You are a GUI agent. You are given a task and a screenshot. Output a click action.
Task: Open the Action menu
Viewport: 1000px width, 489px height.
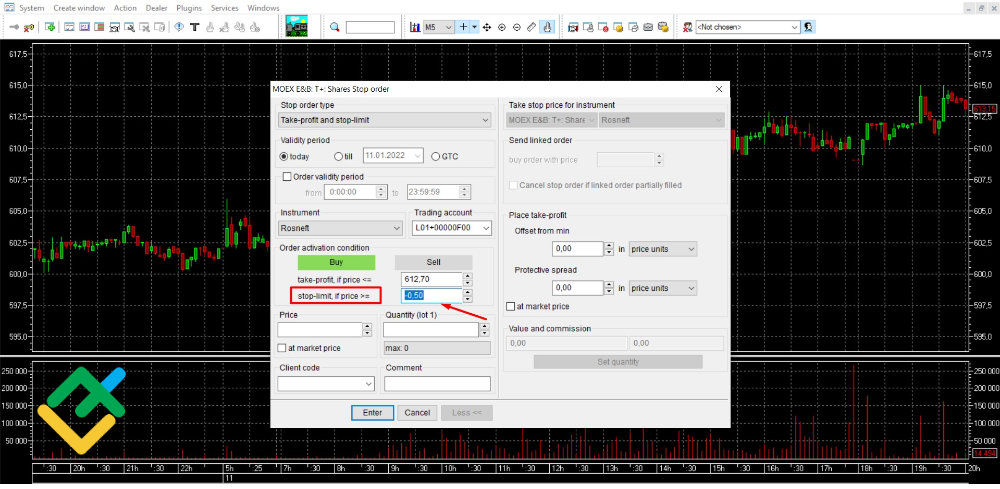point(125,8)
